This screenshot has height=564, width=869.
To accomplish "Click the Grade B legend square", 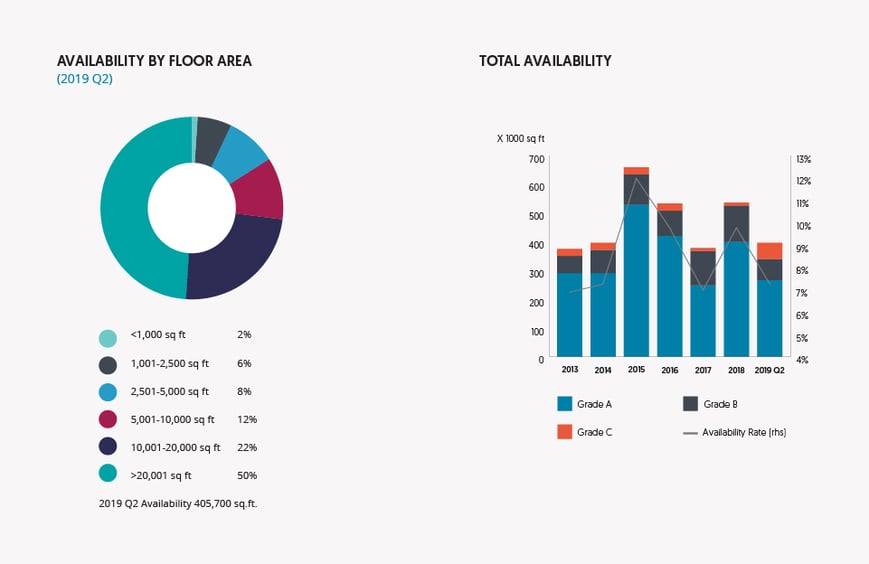I will coord(690,405).
